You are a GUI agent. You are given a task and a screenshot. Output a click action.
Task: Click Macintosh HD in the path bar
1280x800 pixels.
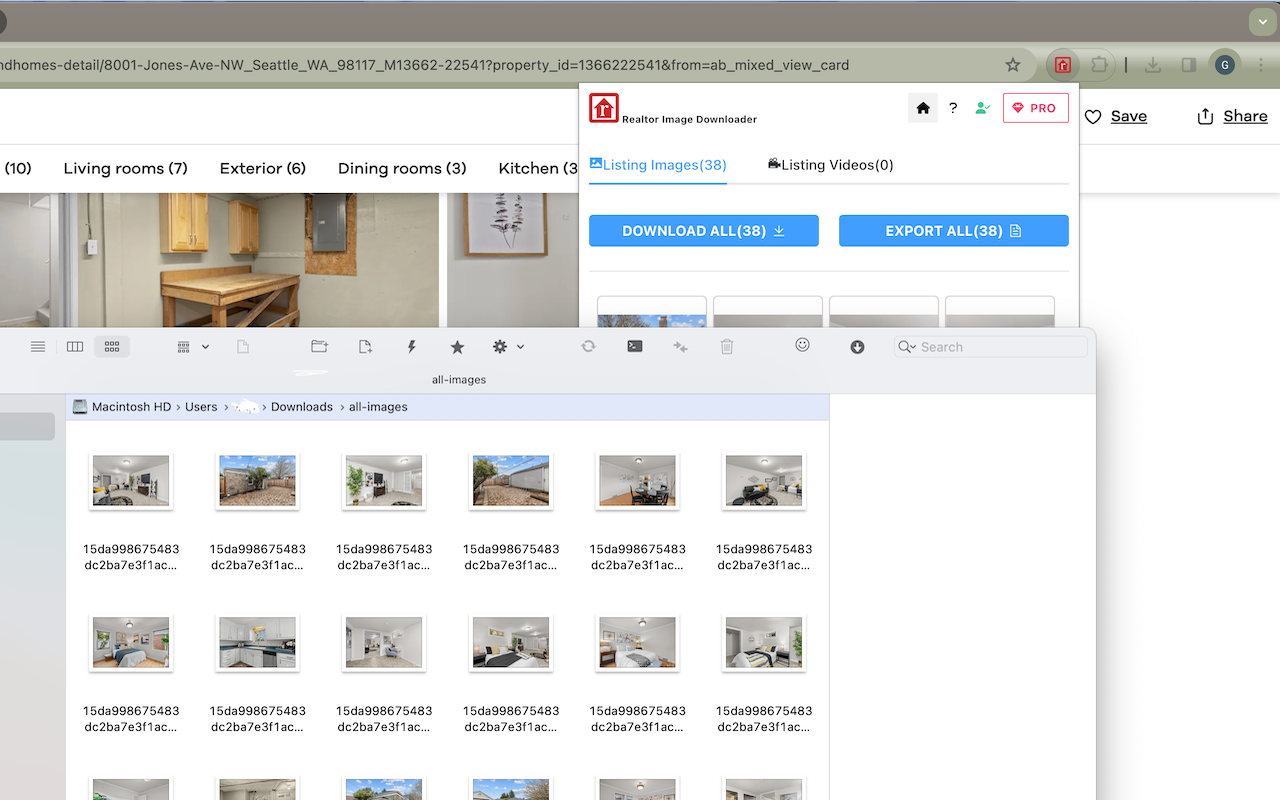tap(122, 407)
